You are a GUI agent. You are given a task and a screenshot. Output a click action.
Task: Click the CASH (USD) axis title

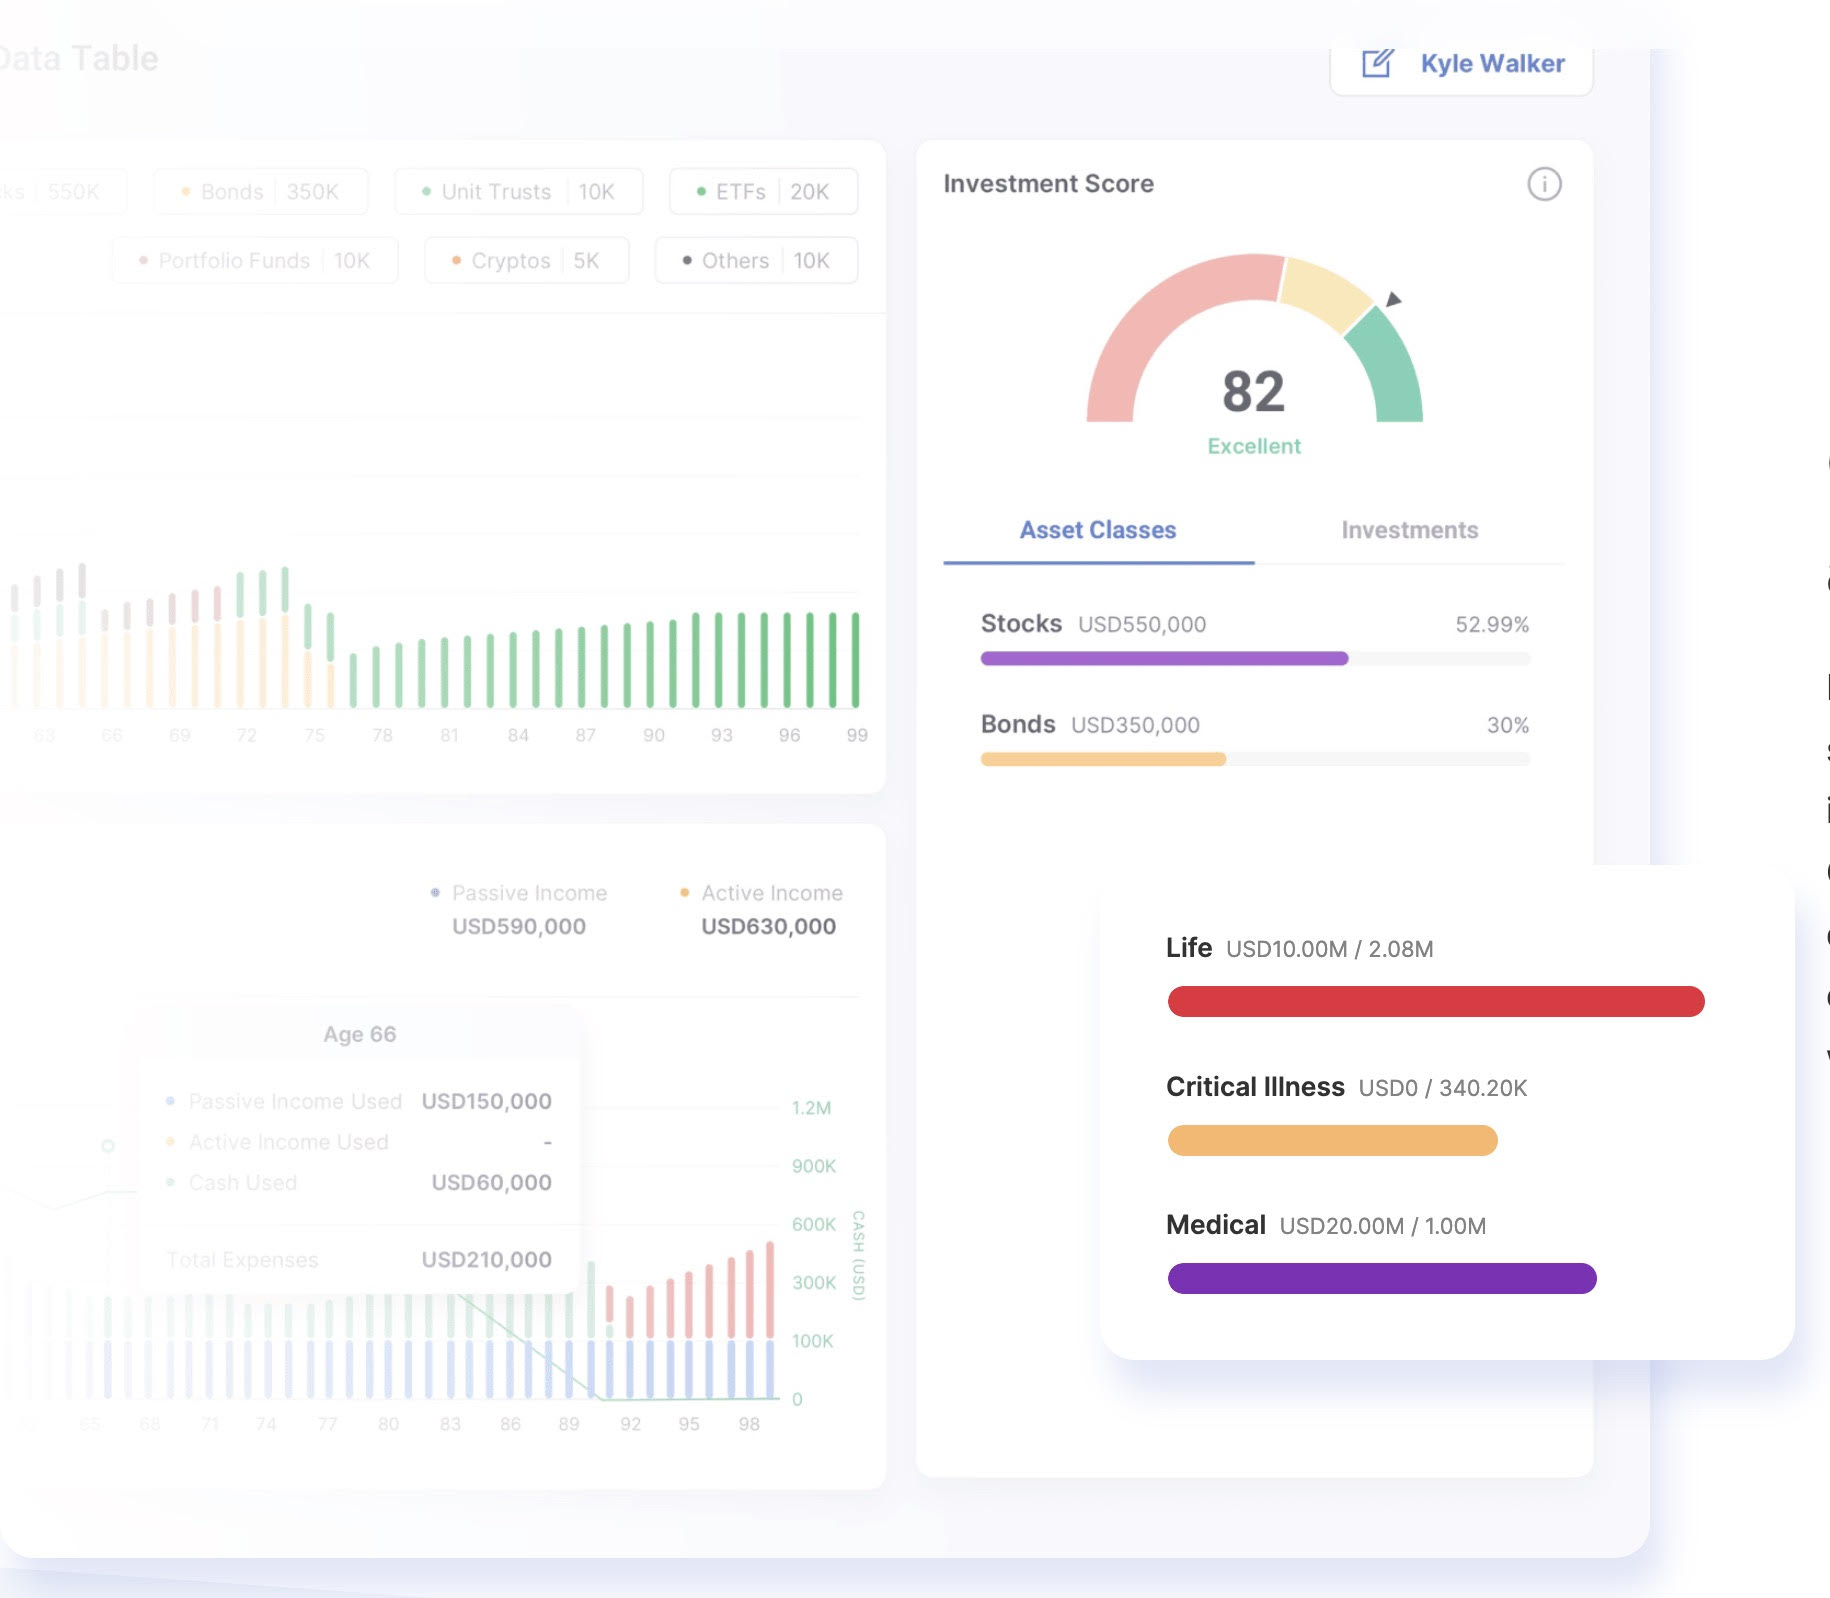coord(858,1255)
